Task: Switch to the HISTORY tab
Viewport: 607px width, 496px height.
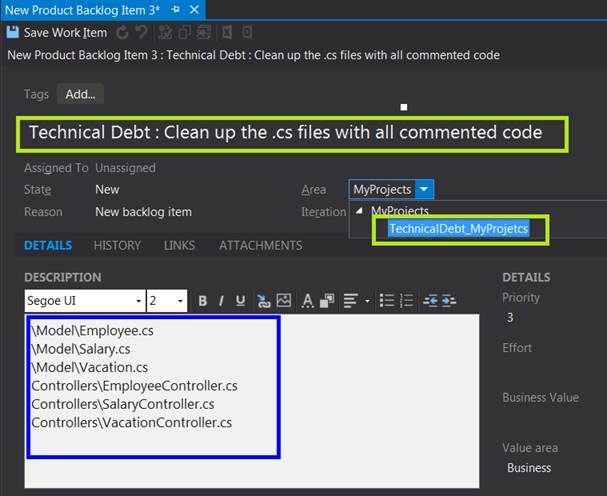Action: tap(117, 245)
